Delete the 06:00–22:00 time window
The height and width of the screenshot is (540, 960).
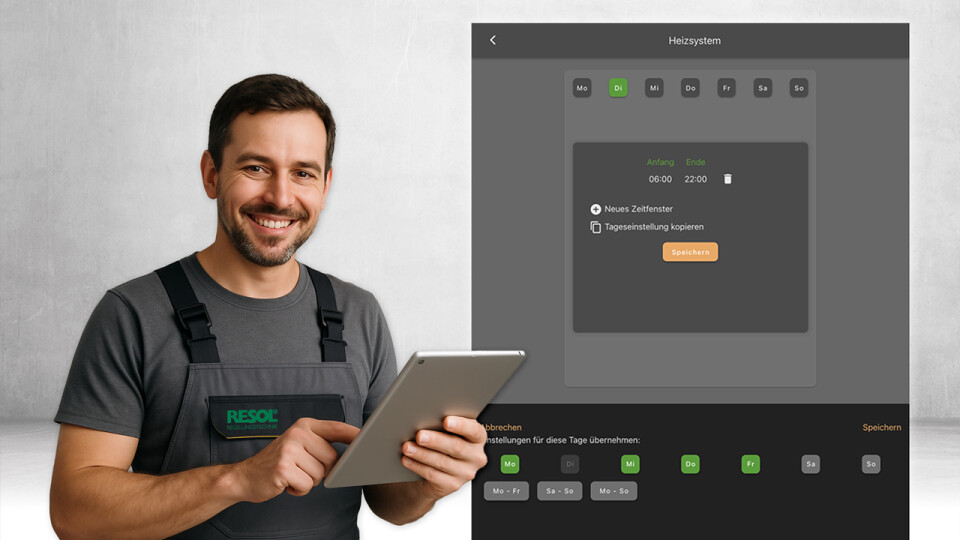coord(727,179)
